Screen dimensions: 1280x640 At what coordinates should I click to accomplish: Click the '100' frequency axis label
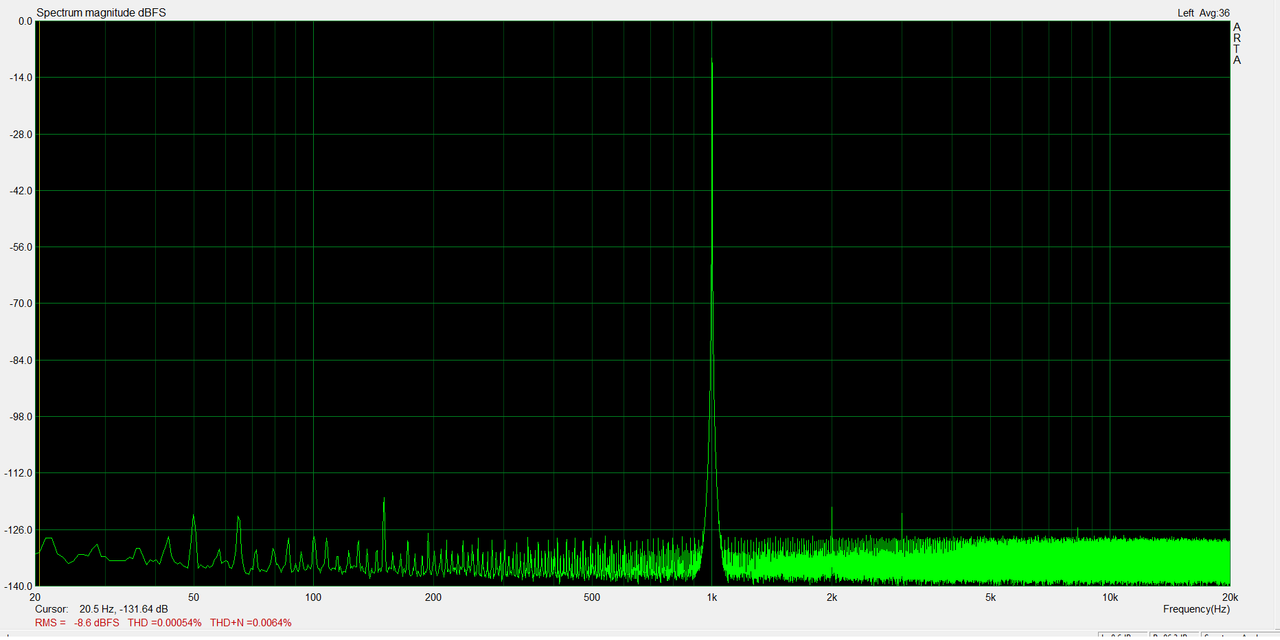(x=313, y=597)
